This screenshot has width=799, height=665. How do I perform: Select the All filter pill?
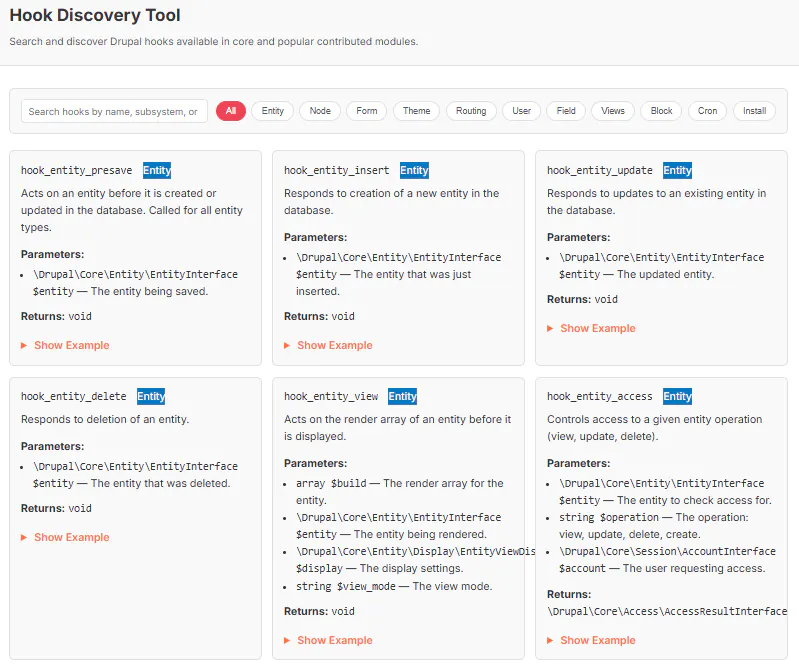[231, 111]
